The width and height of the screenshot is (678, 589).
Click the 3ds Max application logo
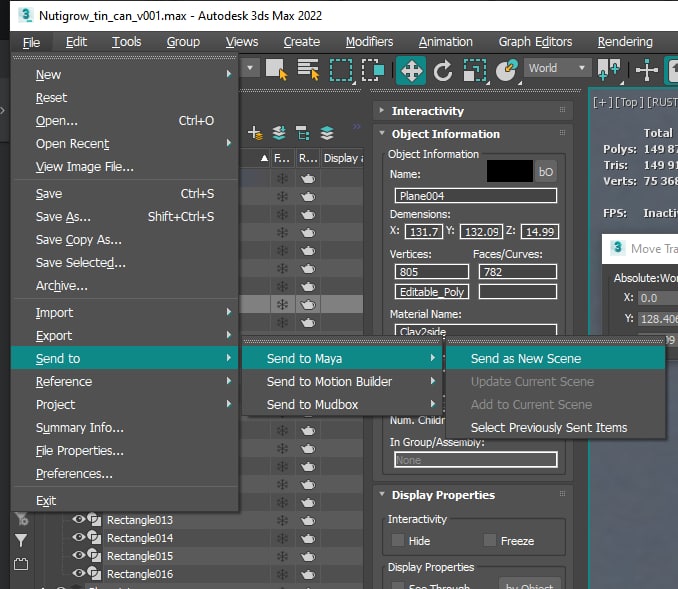[25, 15]
